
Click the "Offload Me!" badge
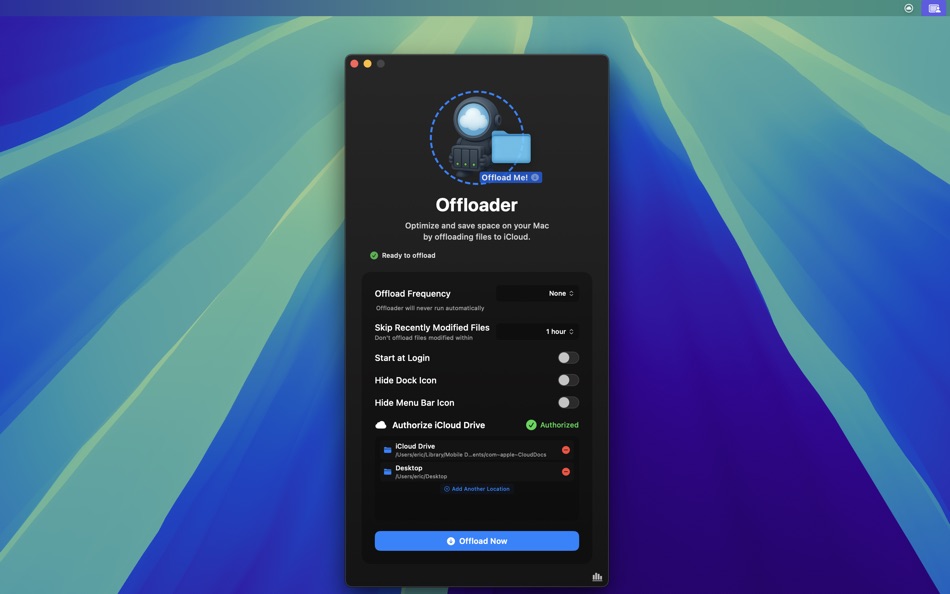511,178
